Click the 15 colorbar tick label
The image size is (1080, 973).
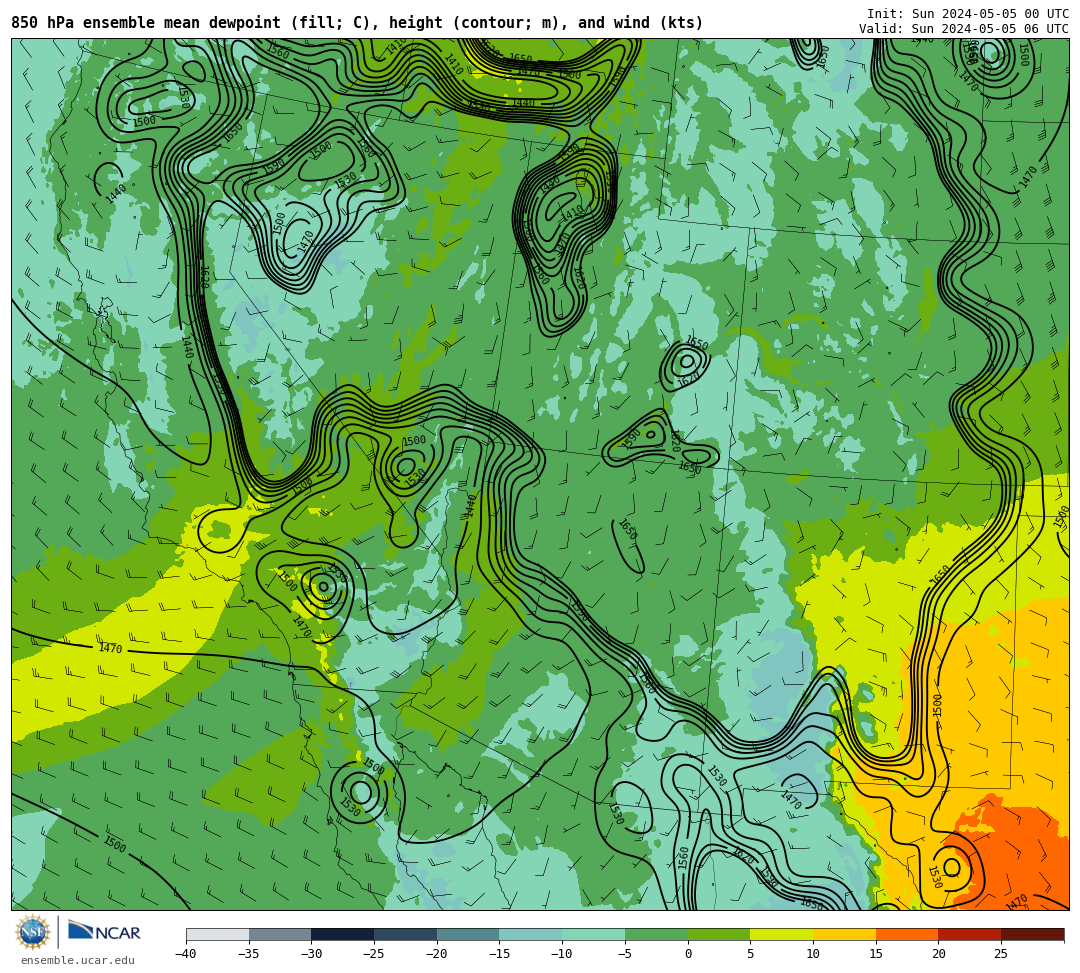coord(876,954)
